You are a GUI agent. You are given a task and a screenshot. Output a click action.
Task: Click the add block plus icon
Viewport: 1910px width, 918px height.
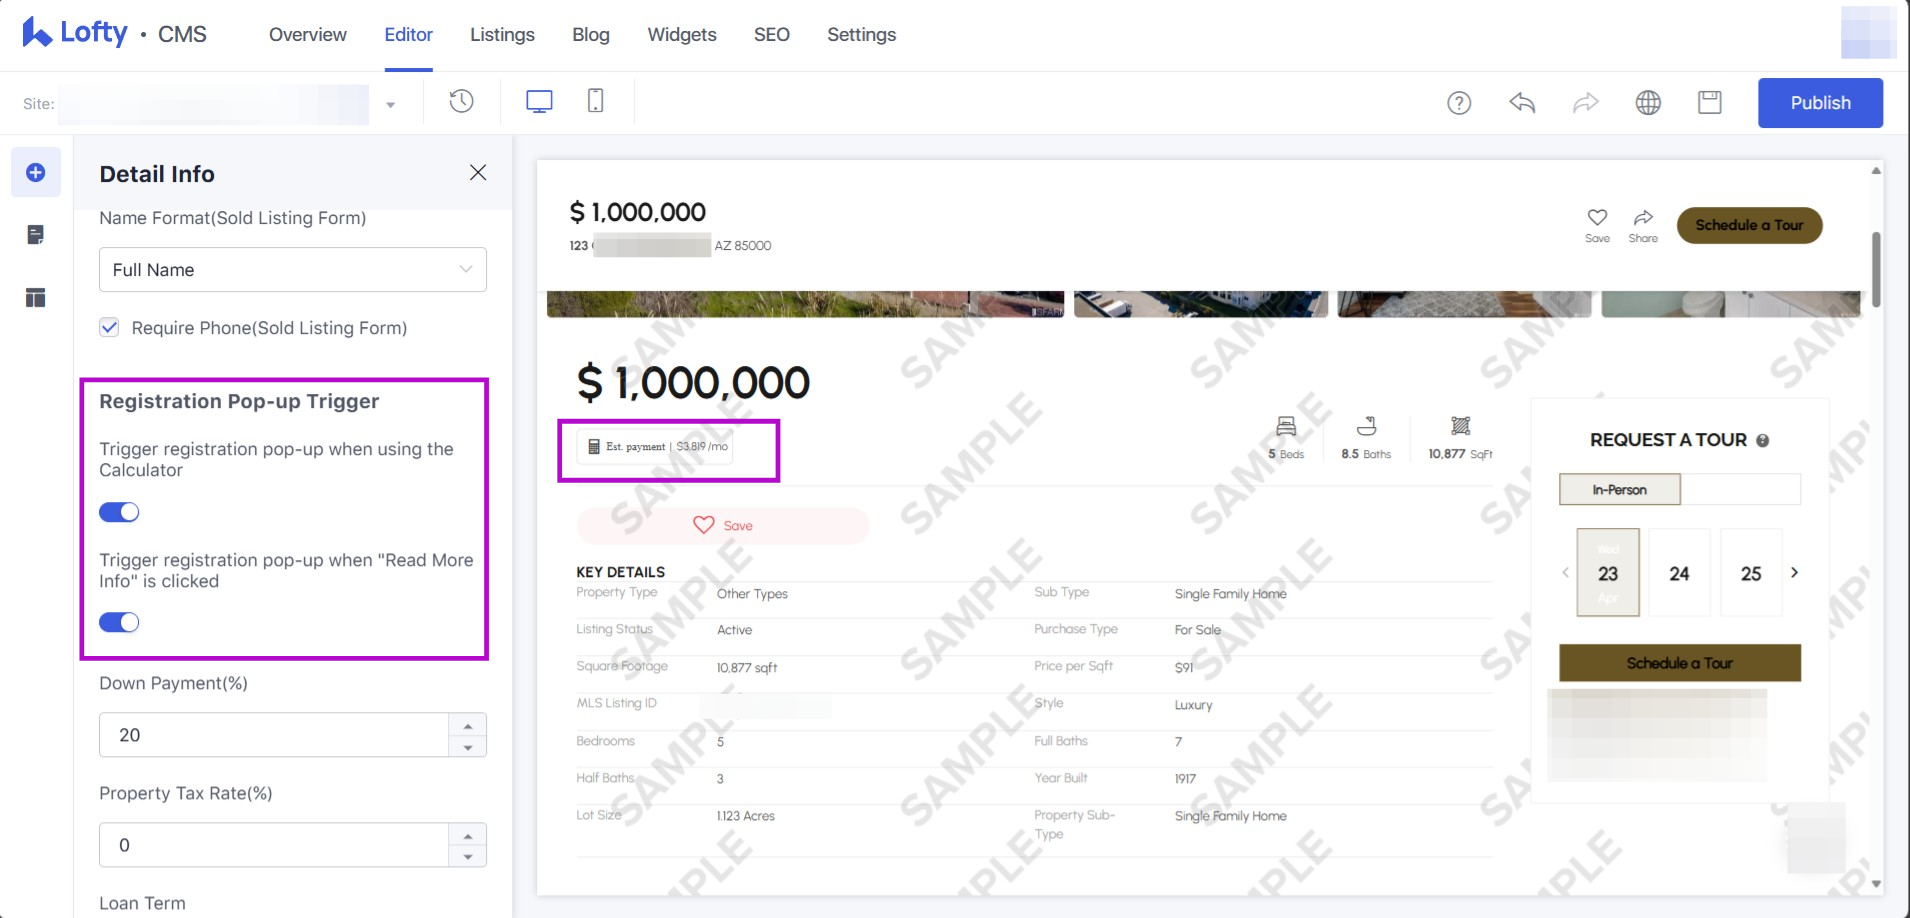(36, 173)
